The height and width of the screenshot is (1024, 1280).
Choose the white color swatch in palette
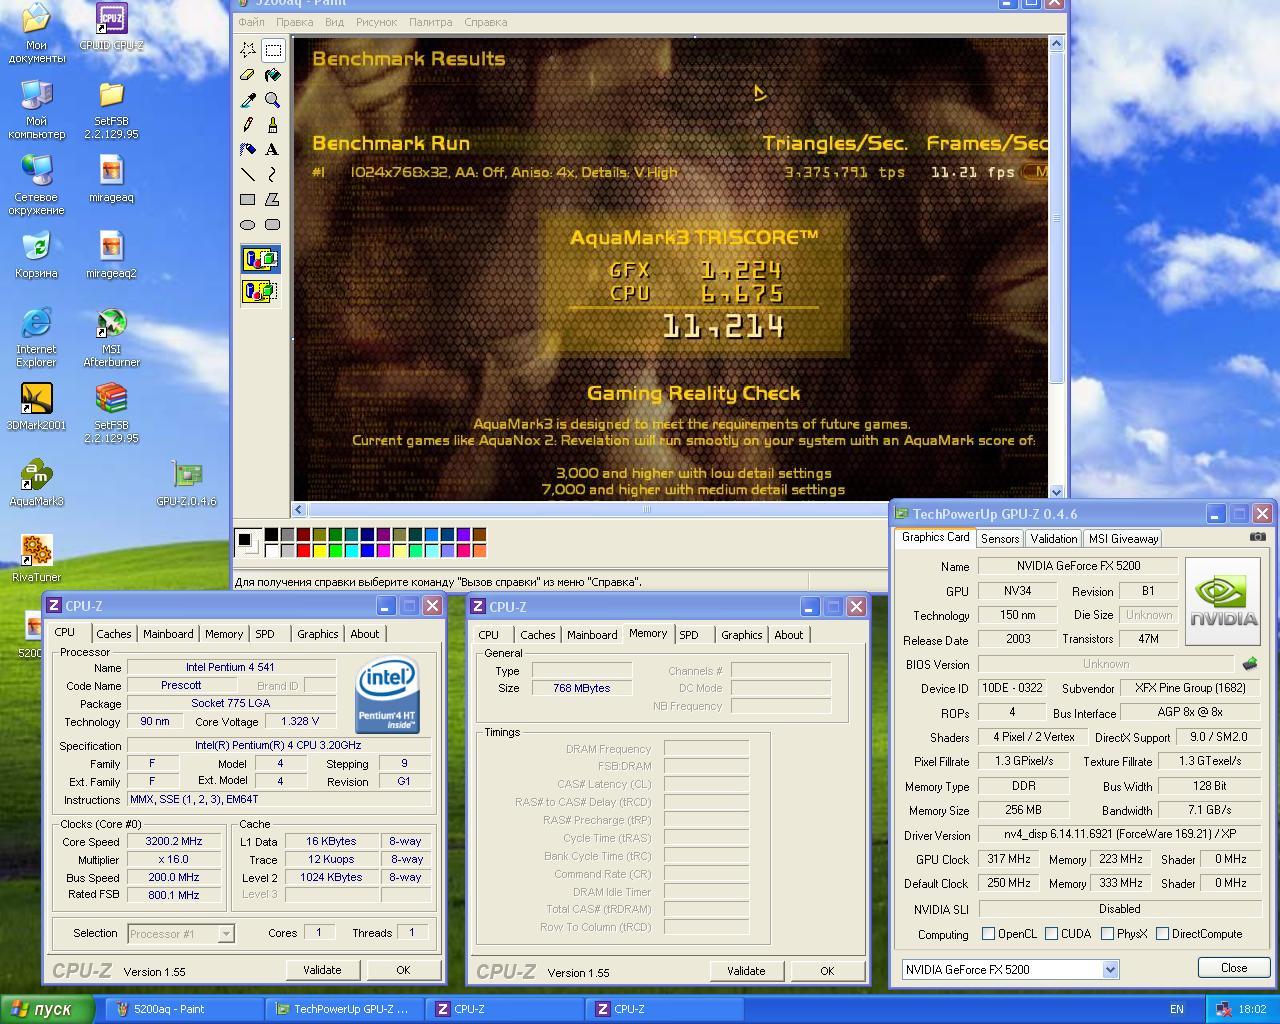tap(271, 550)
